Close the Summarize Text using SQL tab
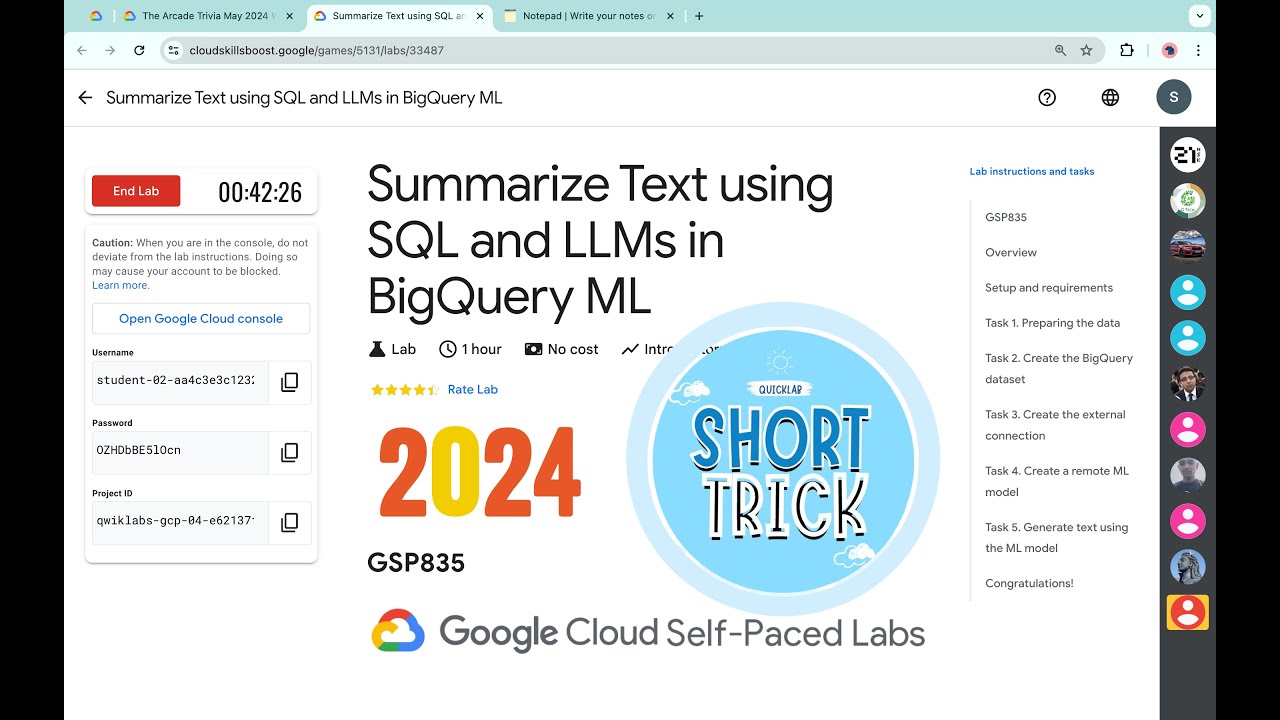 [x=479, y=16]
